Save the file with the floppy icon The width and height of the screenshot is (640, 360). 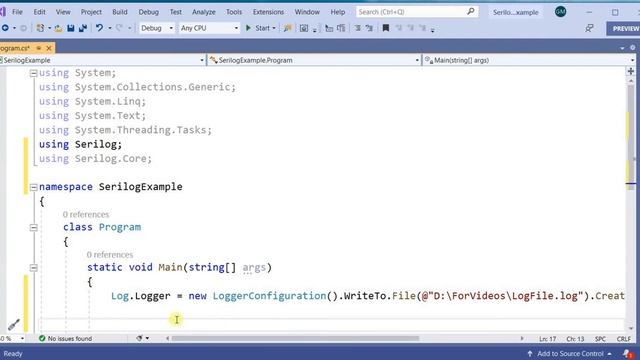71,28
